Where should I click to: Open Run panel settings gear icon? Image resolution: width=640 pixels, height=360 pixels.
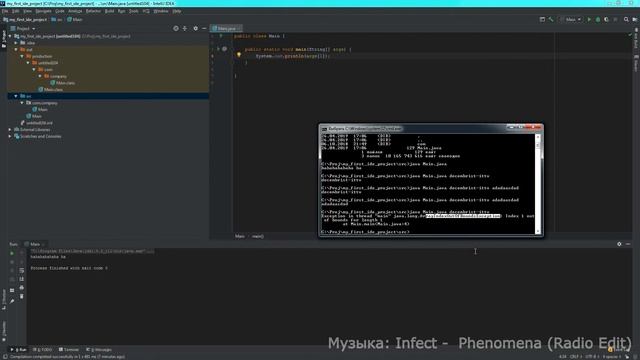click(619, 244)
